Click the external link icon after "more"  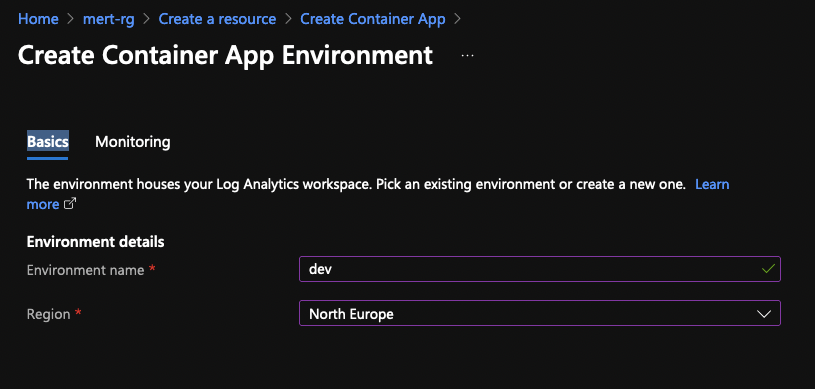click(x=70, y=204)
